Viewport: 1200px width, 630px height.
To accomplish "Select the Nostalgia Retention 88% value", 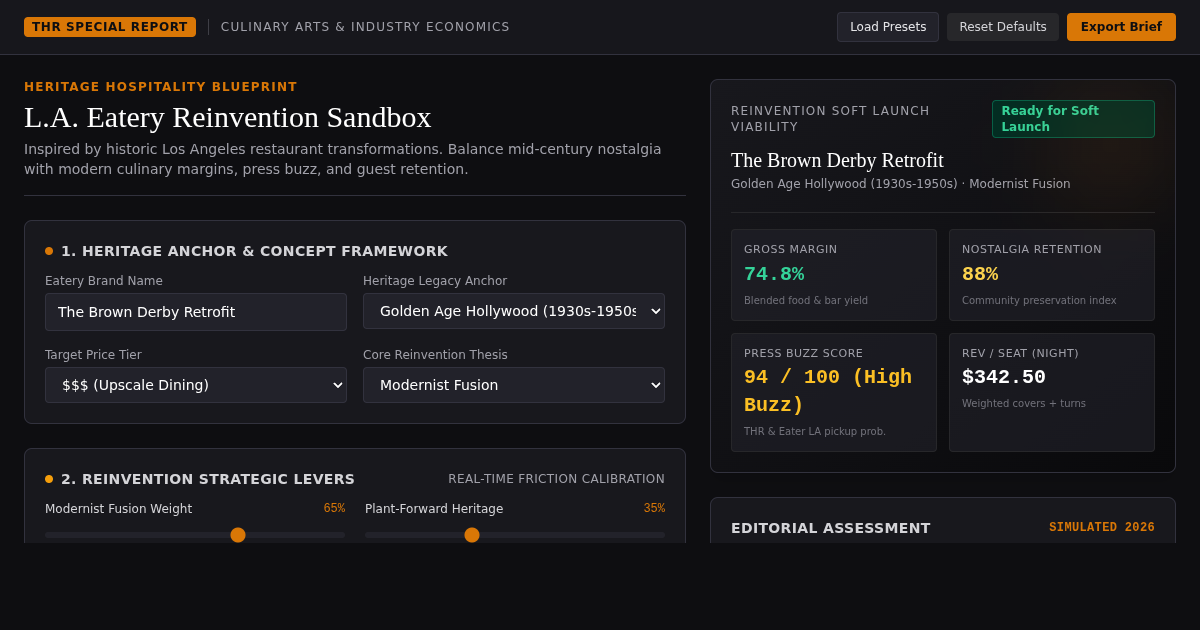I will [980, 274].
